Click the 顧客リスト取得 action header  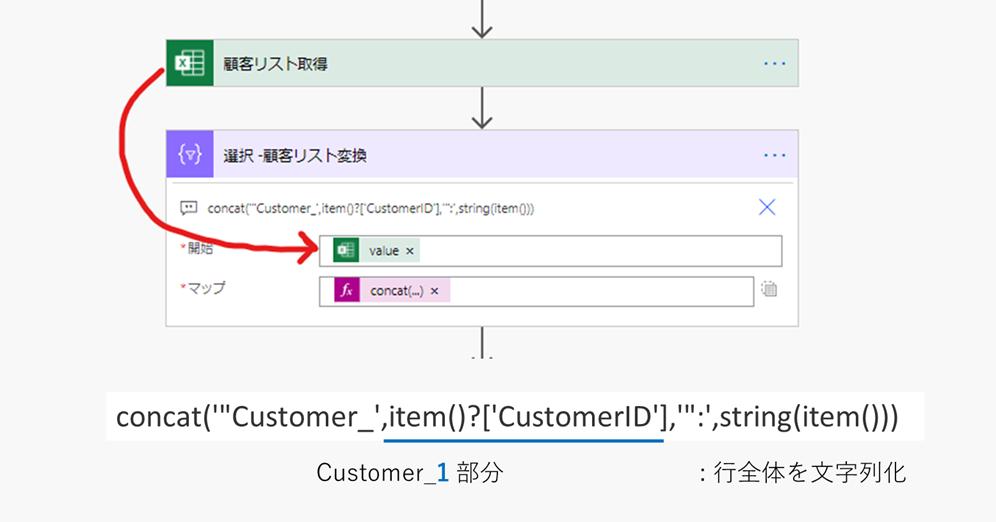(482, 63)
